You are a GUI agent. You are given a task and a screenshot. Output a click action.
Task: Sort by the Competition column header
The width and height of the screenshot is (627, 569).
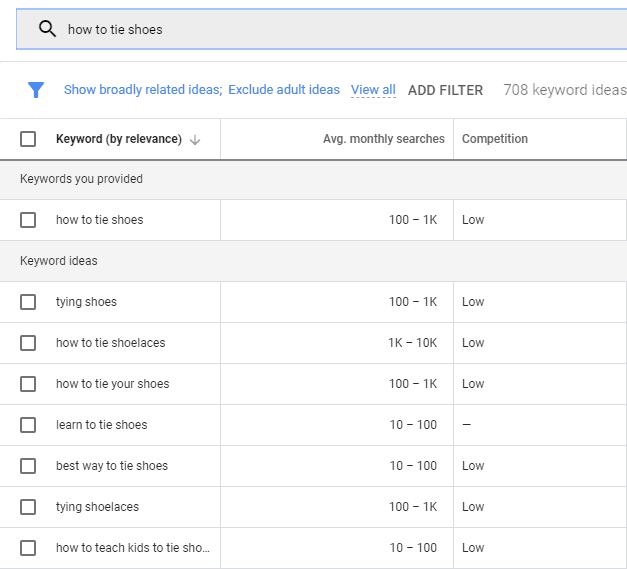click(x=495, y=139)
